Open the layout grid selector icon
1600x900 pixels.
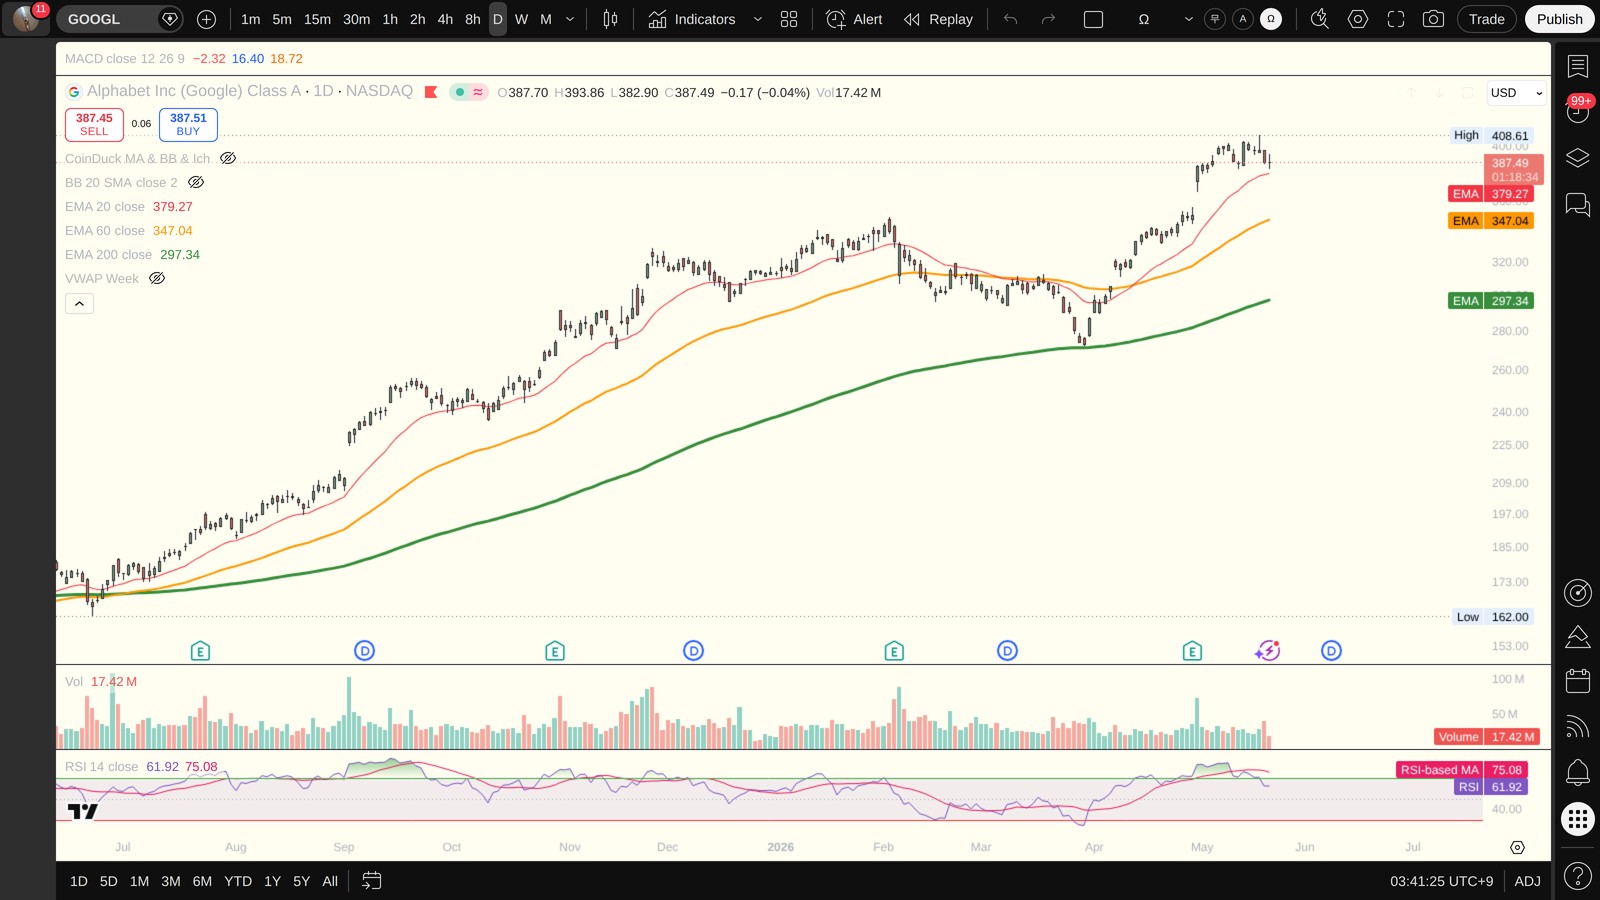point(789,19)
